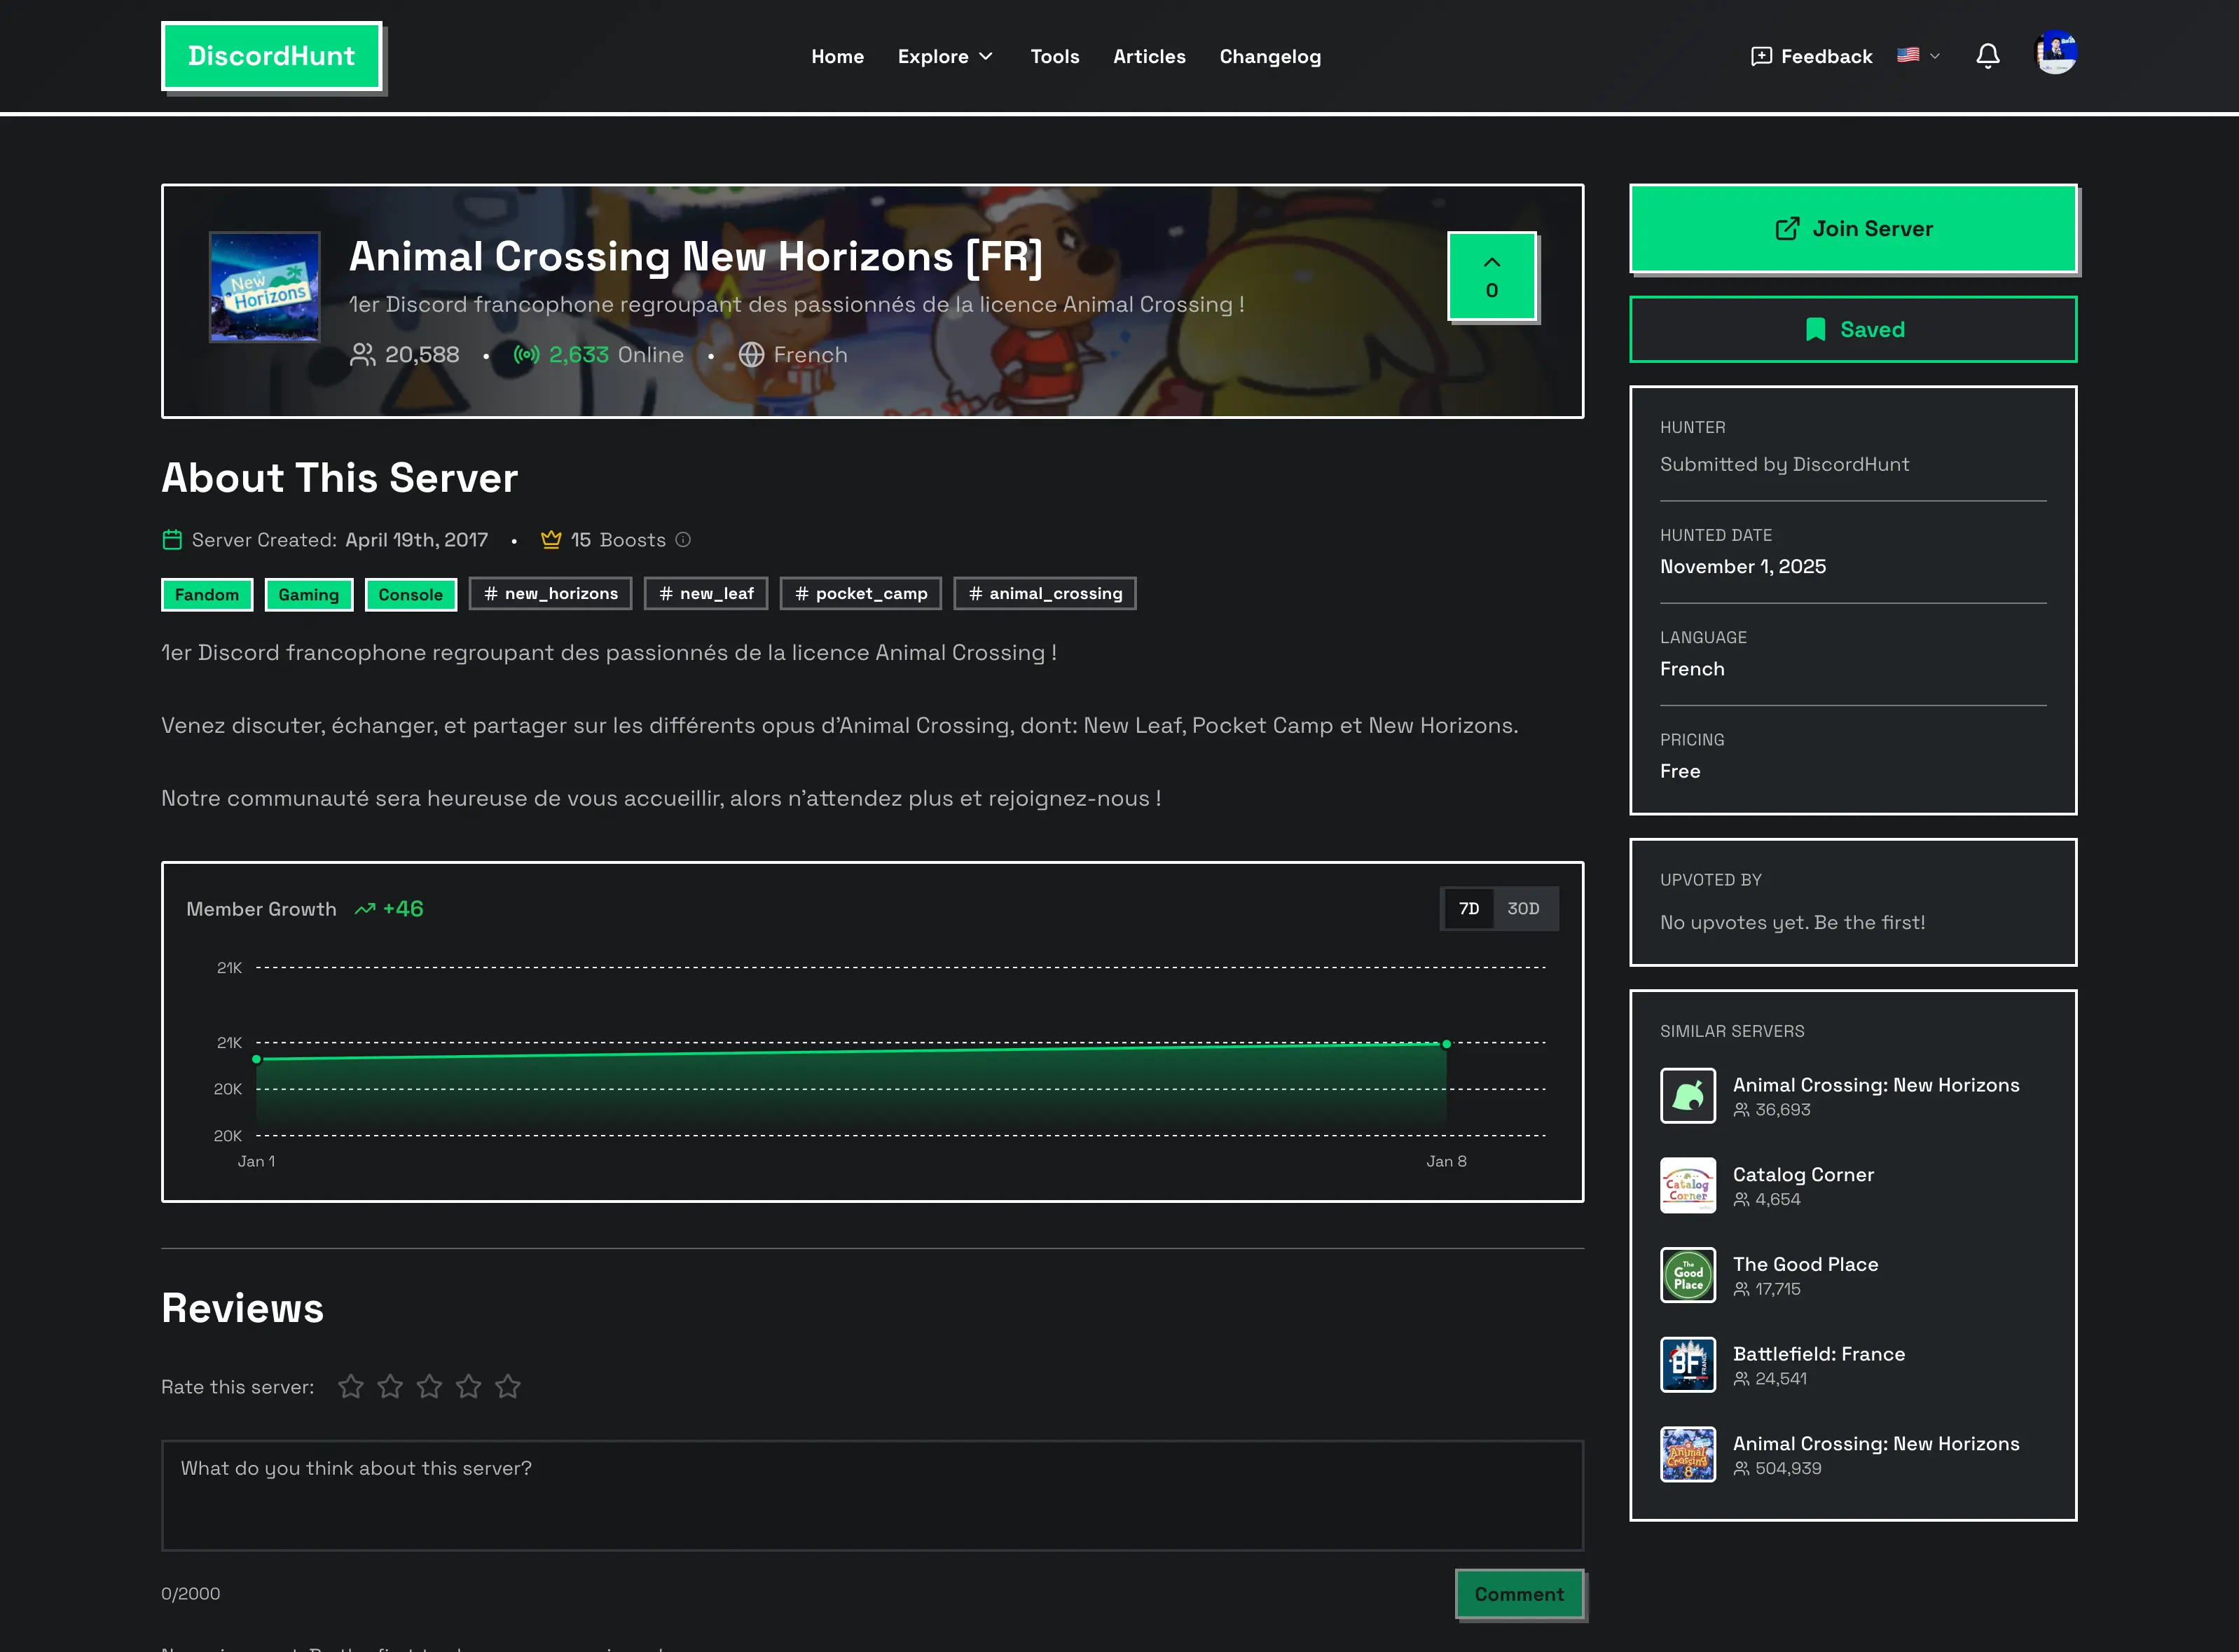Click the notification bell
This screenshot has height=1652, width=2239.
pyautogui.click(x=1989, y=57)
